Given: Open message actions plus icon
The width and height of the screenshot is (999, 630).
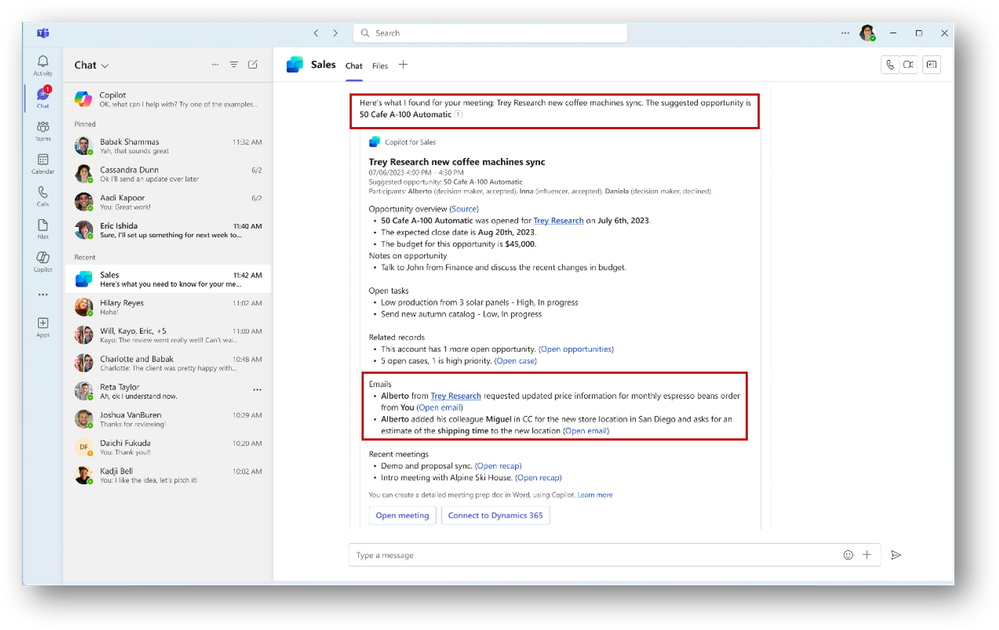Looking at the screenshot, I should (x=866, y=555).
